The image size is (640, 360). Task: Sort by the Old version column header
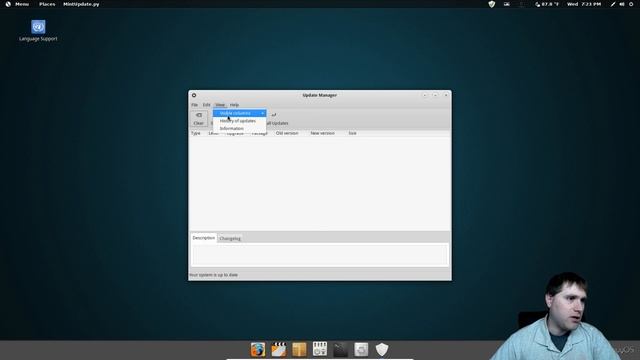point(287,133)
